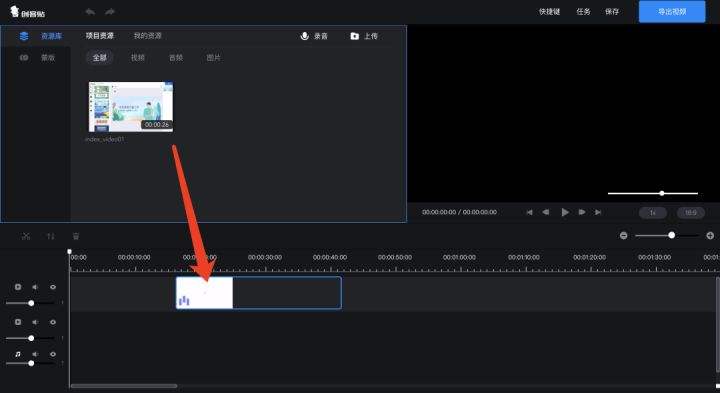Click the tool icon between split and trash
The width and height of the screenshot is (720, 393).
pyautogui.click(x=51, y=236)
